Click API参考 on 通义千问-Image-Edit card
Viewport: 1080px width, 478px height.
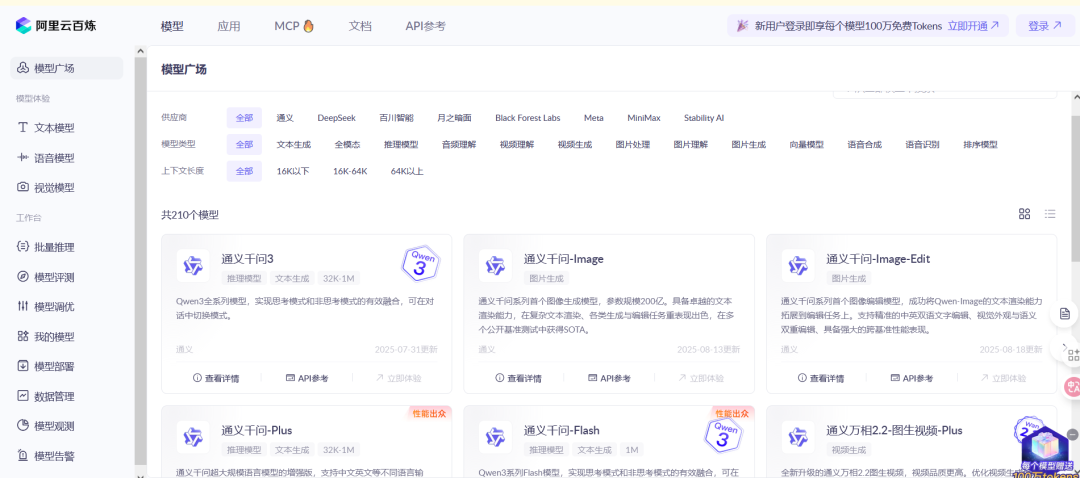point(912,378)
